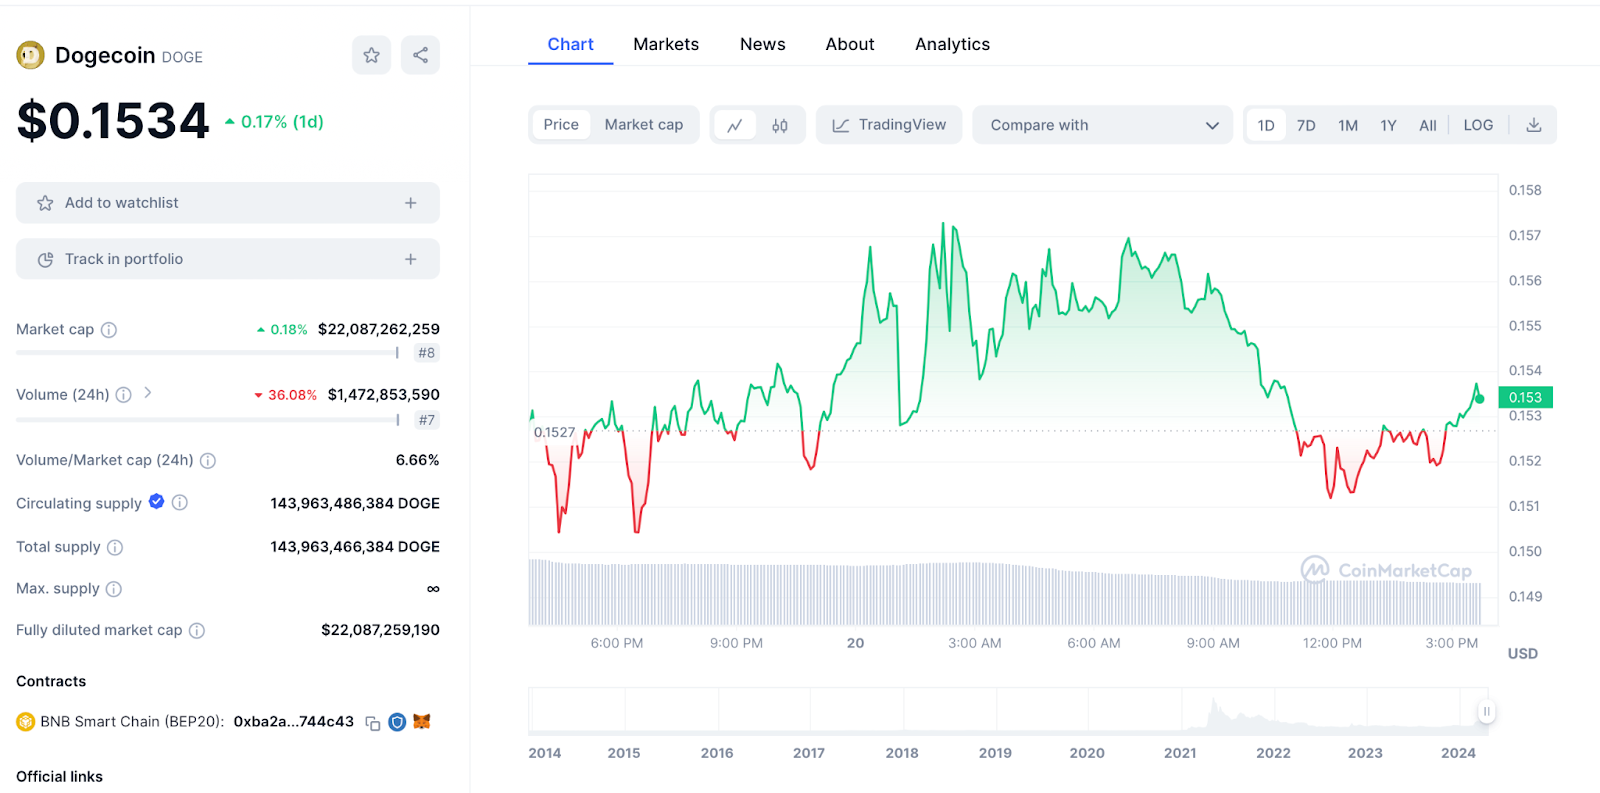This screenshot has width=1600, height=793.
Task: Select the Market cap toggle
Action: [644, 125]
